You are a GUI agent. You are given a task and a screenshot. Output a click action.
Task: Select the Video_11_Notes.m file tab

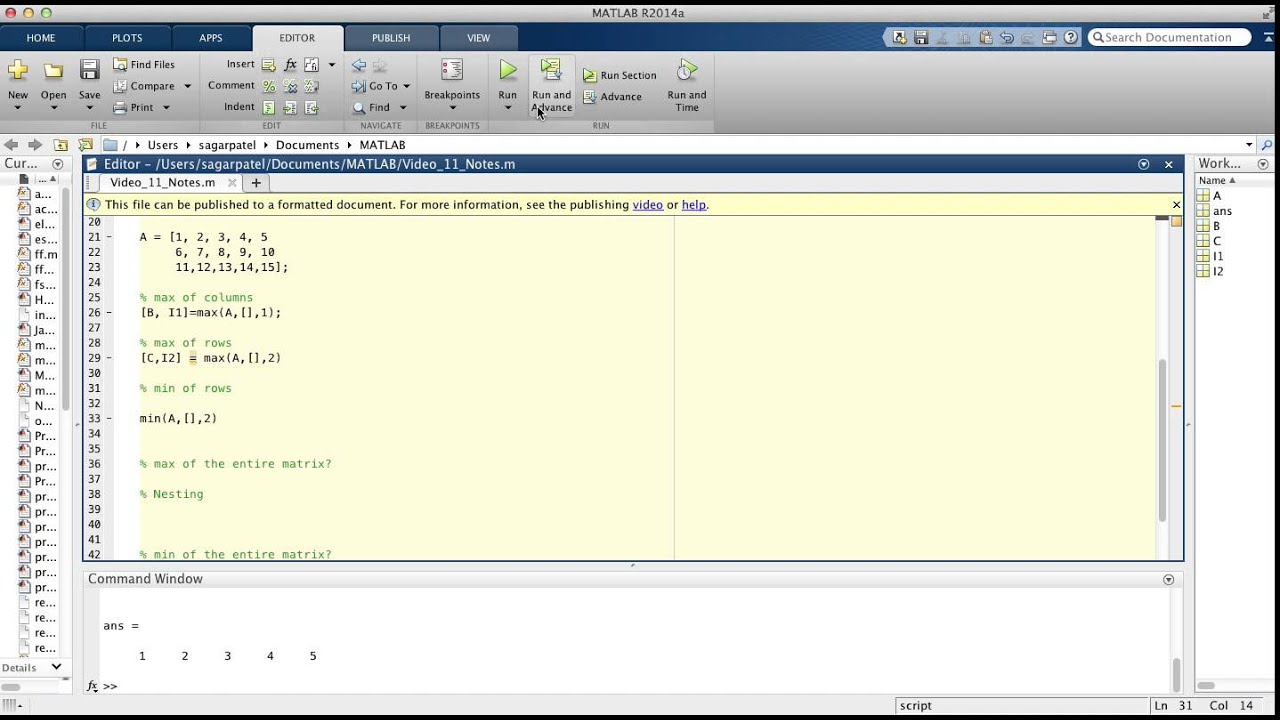[162, 183]
